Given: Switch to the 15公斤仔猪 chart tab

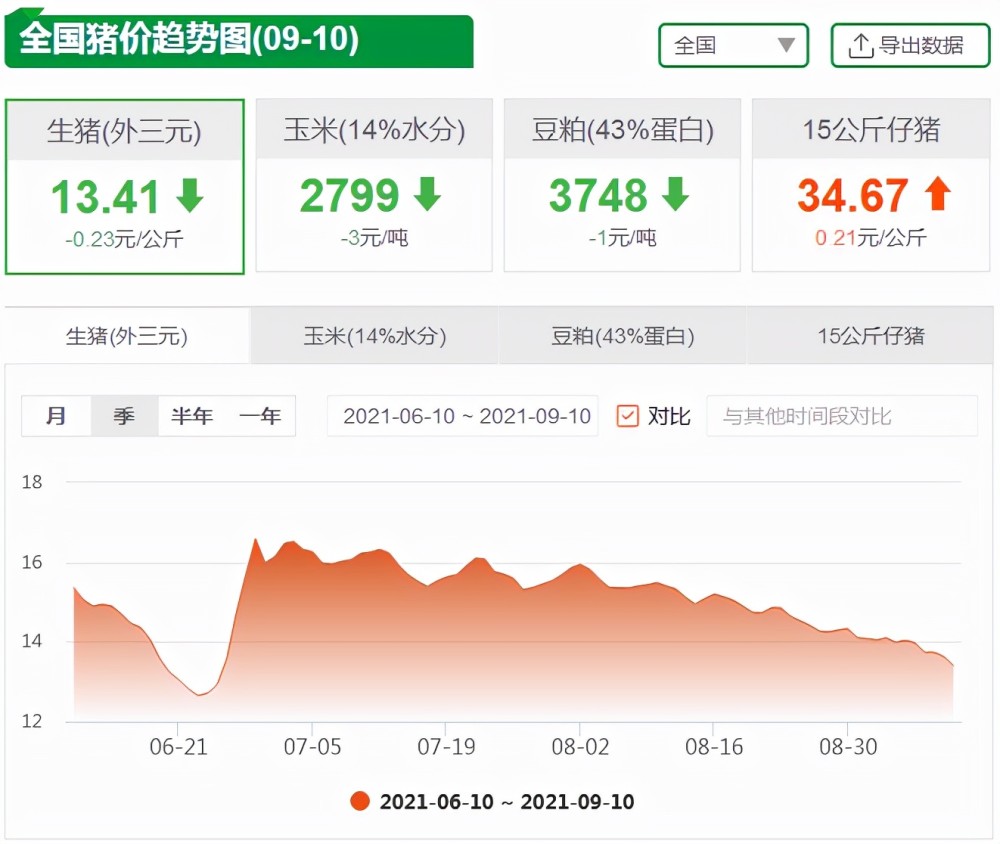Looking at the screenshot, I should pos(871,336).
